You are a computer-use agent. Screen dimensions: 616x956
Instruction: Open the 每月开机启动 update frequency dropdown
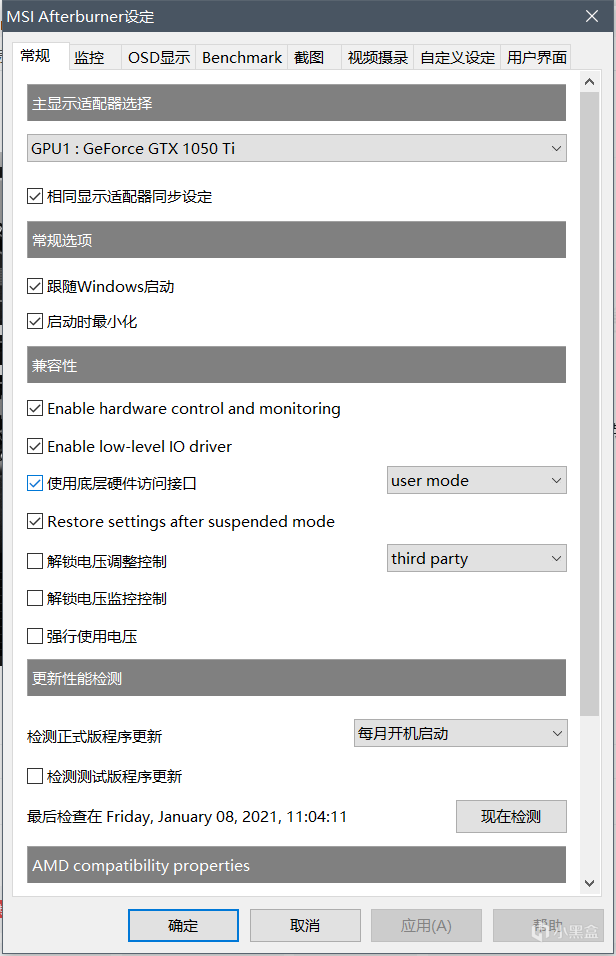pos(461,734)
